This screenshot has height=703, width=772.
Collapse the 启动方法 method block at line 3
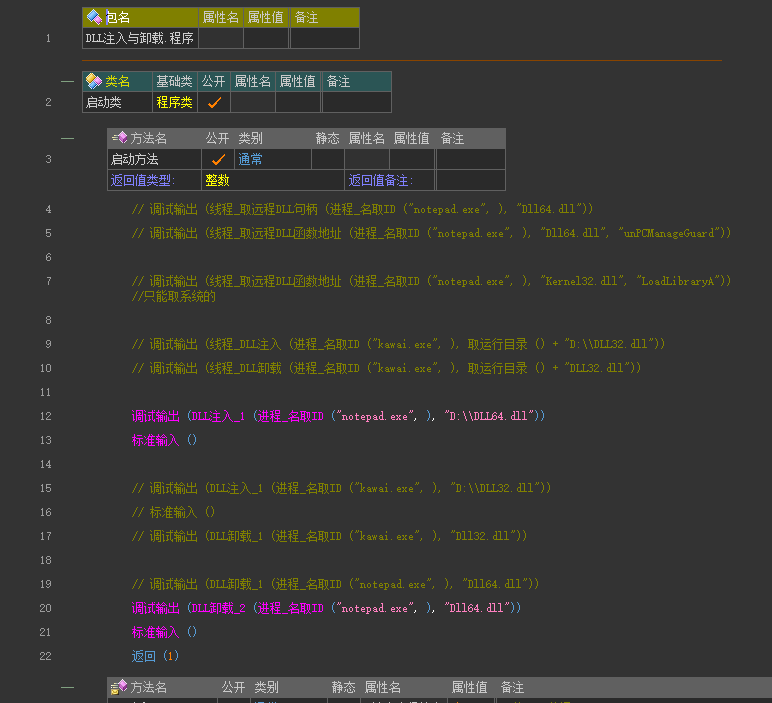[67, 138]
